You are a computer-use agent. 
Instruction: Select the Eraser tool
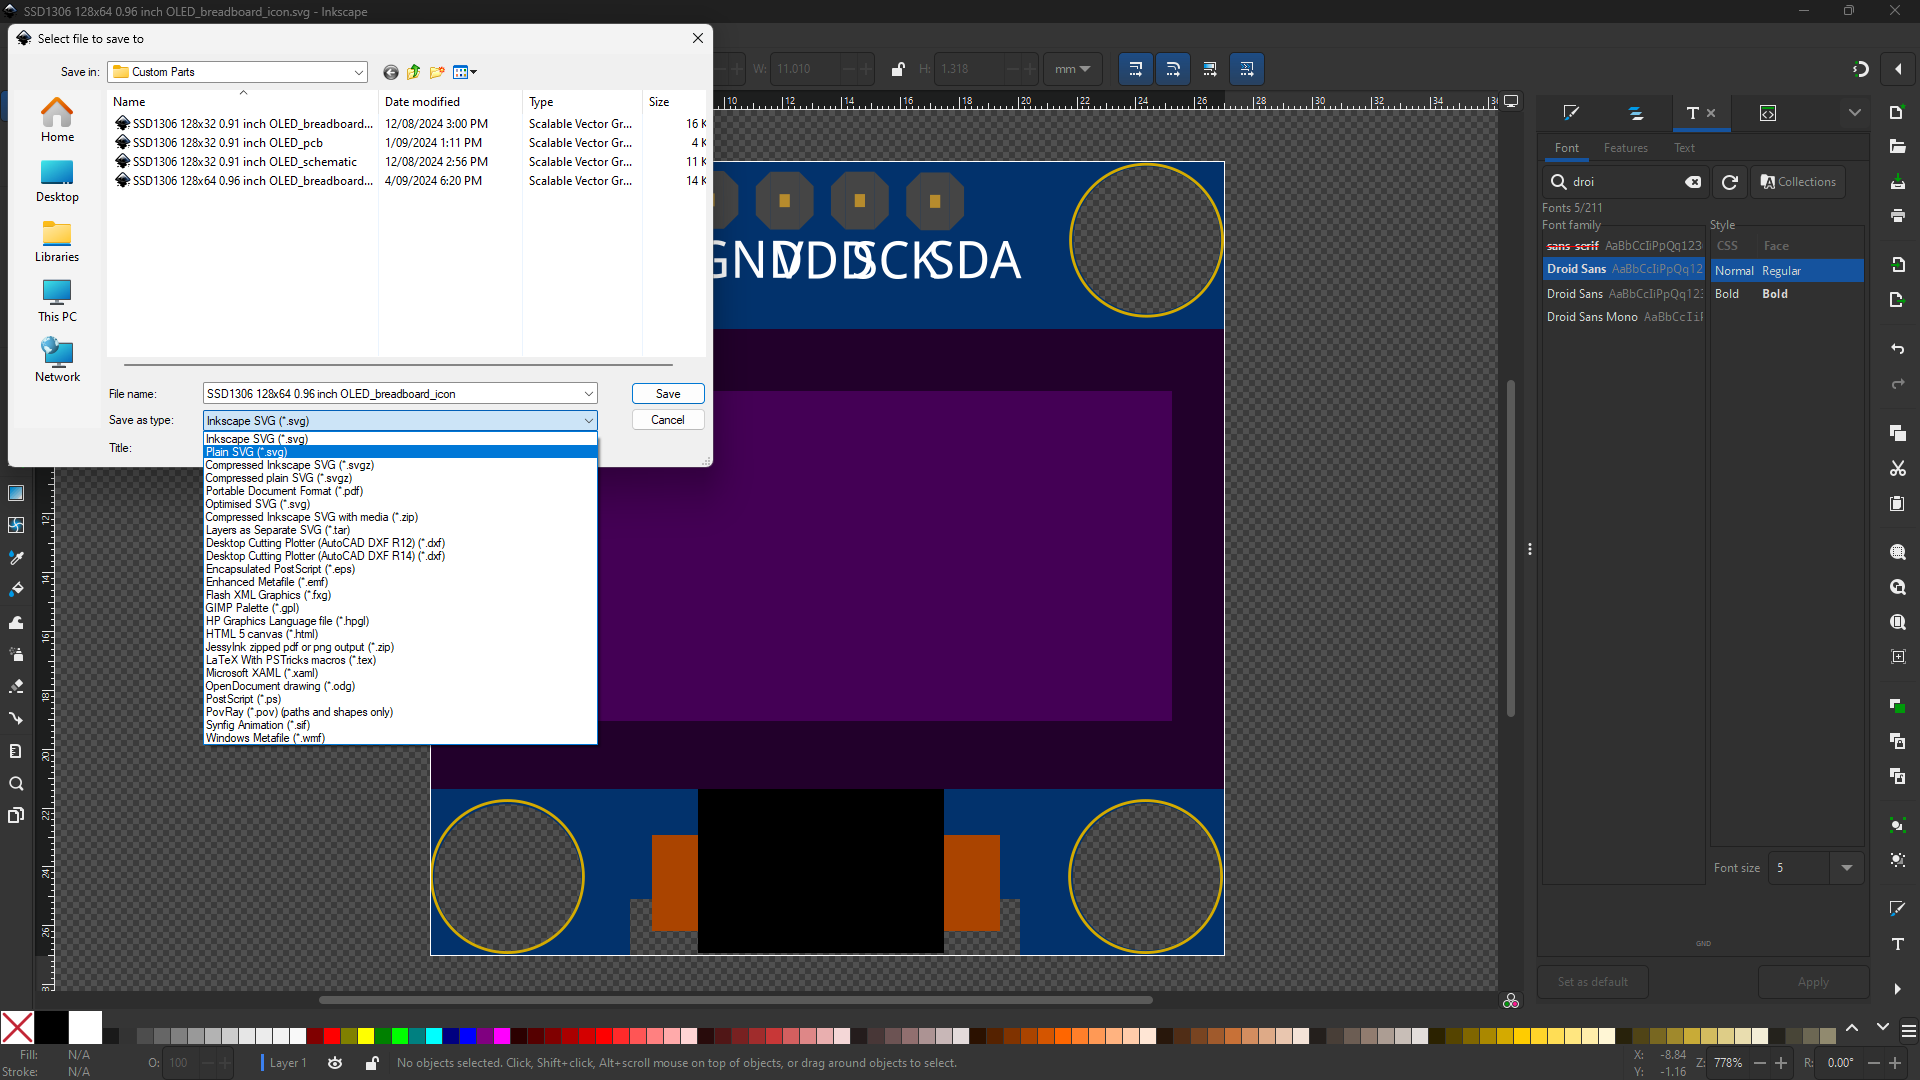pos(16,687)
